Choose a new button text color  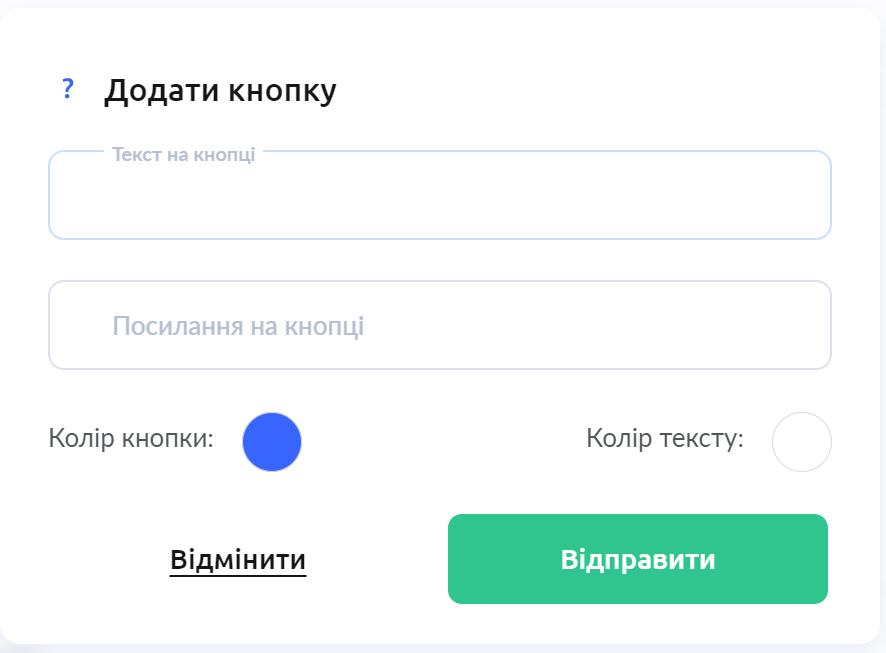click(x=802, y=442)
